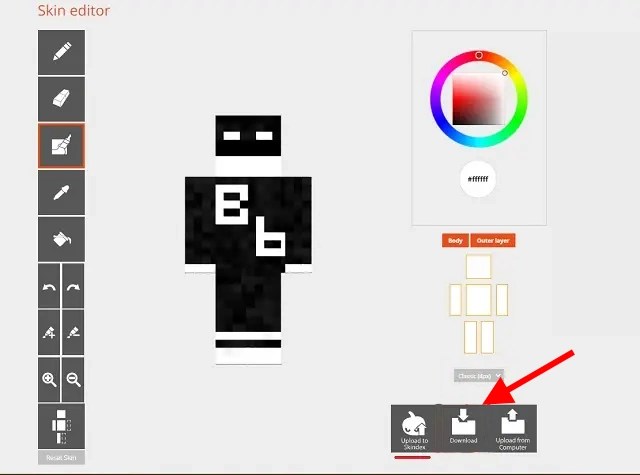640x475 pixels.
Task: Redo the last edit
Action: 73,286
